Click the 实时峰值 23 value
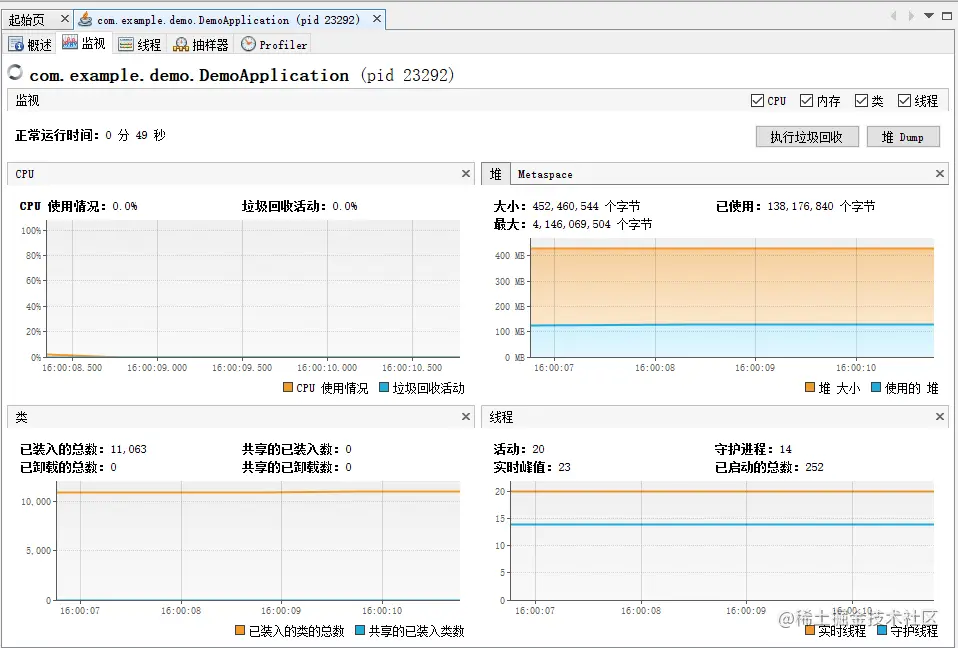 coord(564,467)
